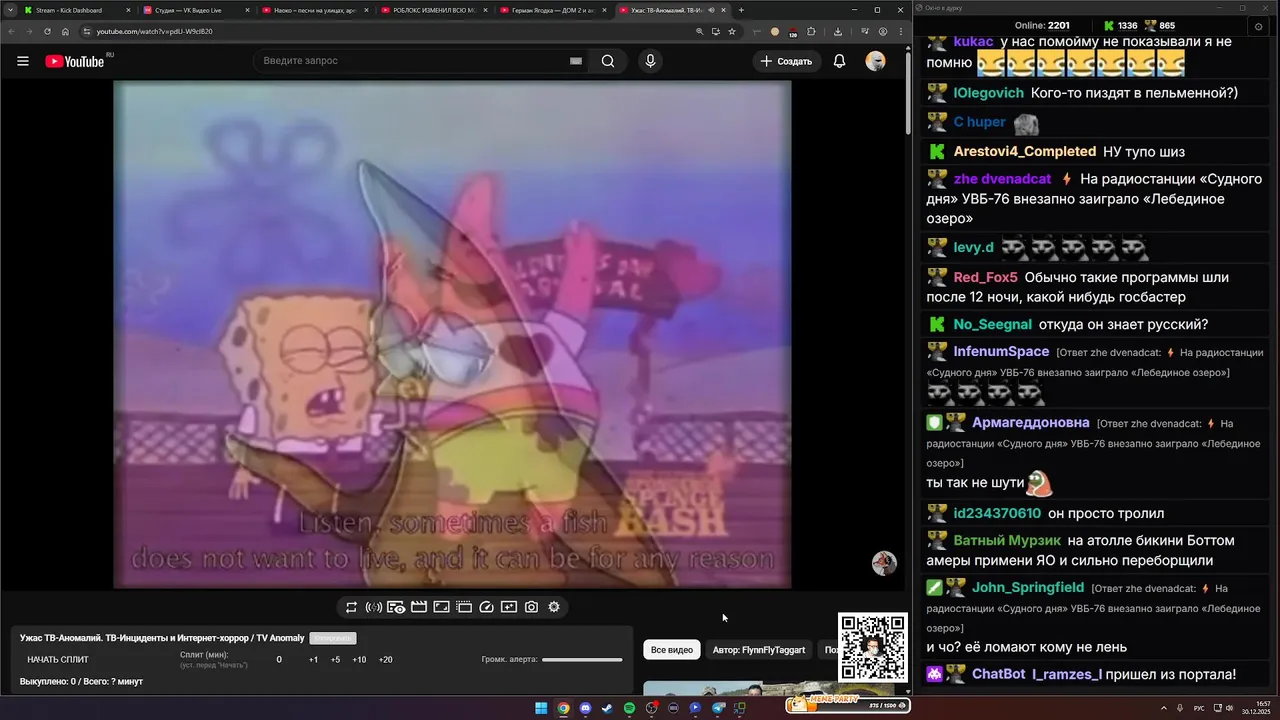Click the video filters plus-frame icon
Screen dimensions: 1280x720
(x=509, y=607)
